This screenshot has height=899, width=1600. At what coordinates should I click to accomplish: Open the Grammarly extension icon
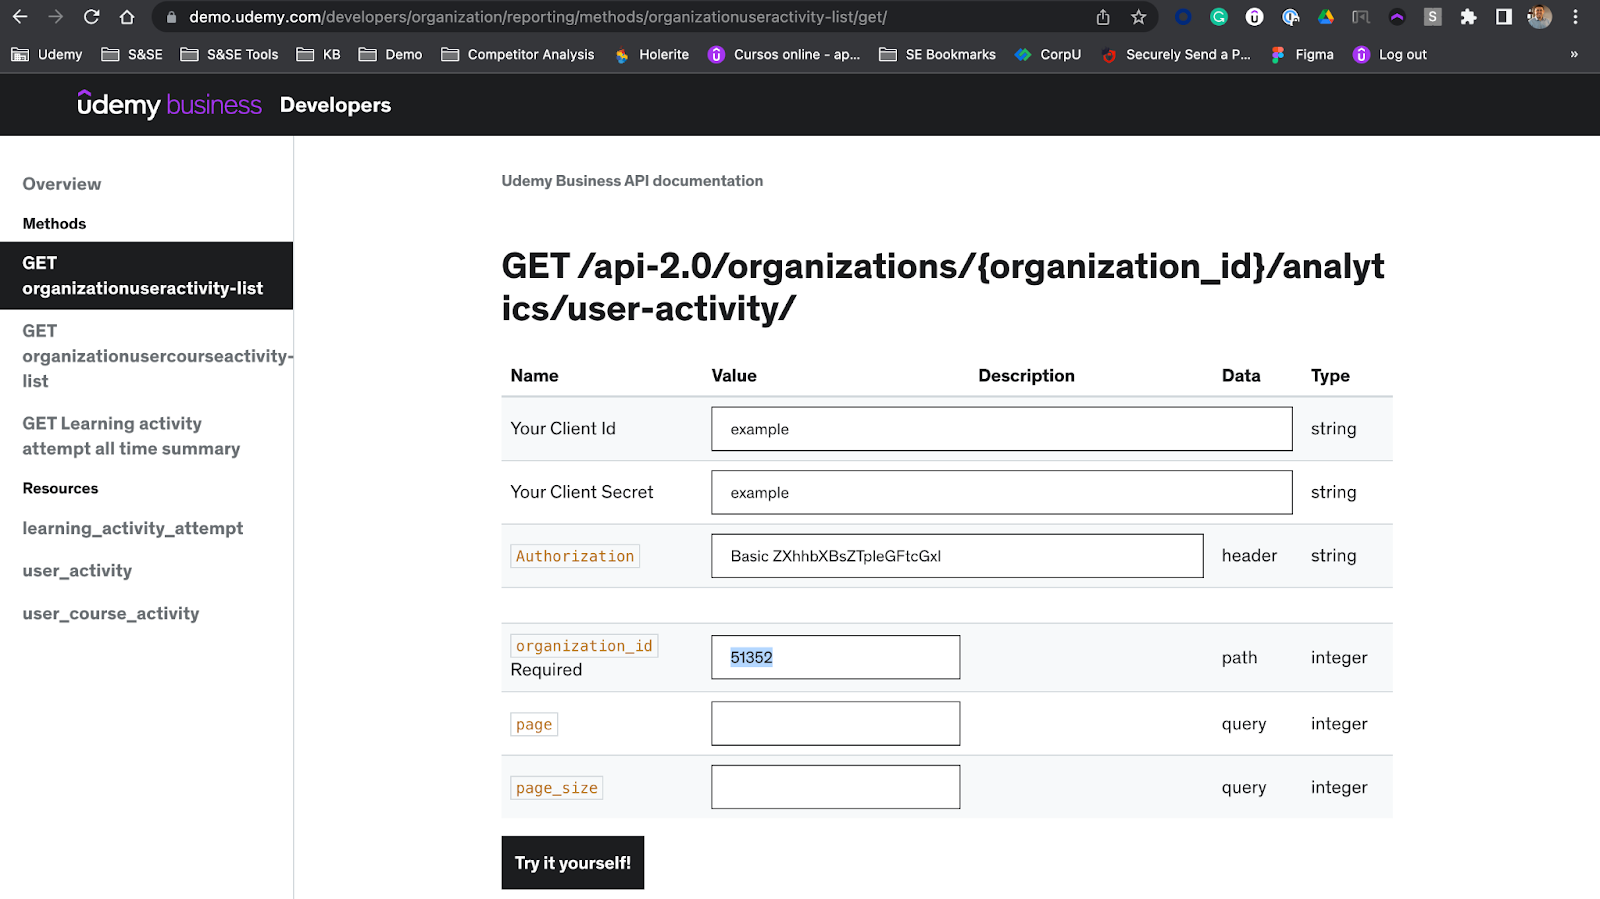tap(1219, 17)
